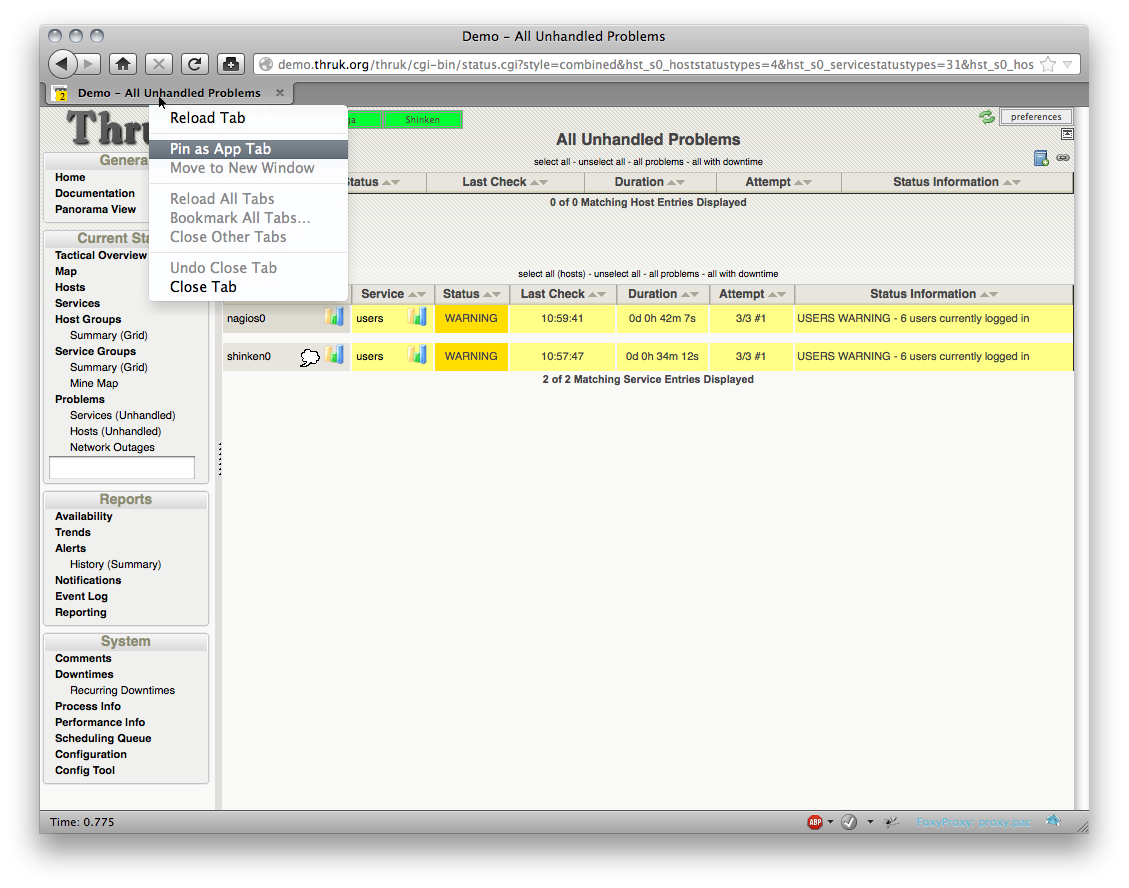Click the Adblock Plus icon in status bar
This screenshot has height=888, width=1129.
tap(815, 822)
